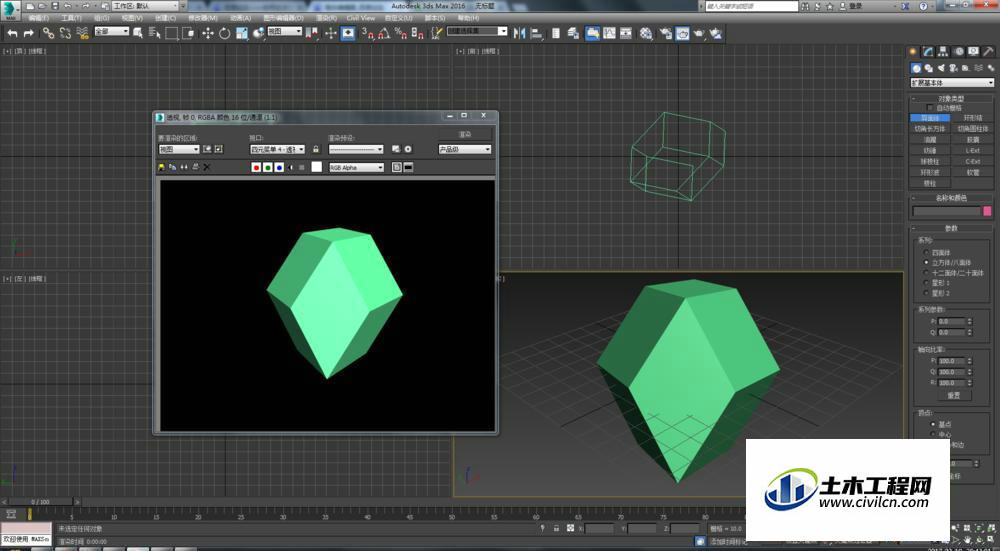Screen dimensions: 1000x551
Task: Select the Link tool (chain icon)
Action: click(x=48, y=33)
